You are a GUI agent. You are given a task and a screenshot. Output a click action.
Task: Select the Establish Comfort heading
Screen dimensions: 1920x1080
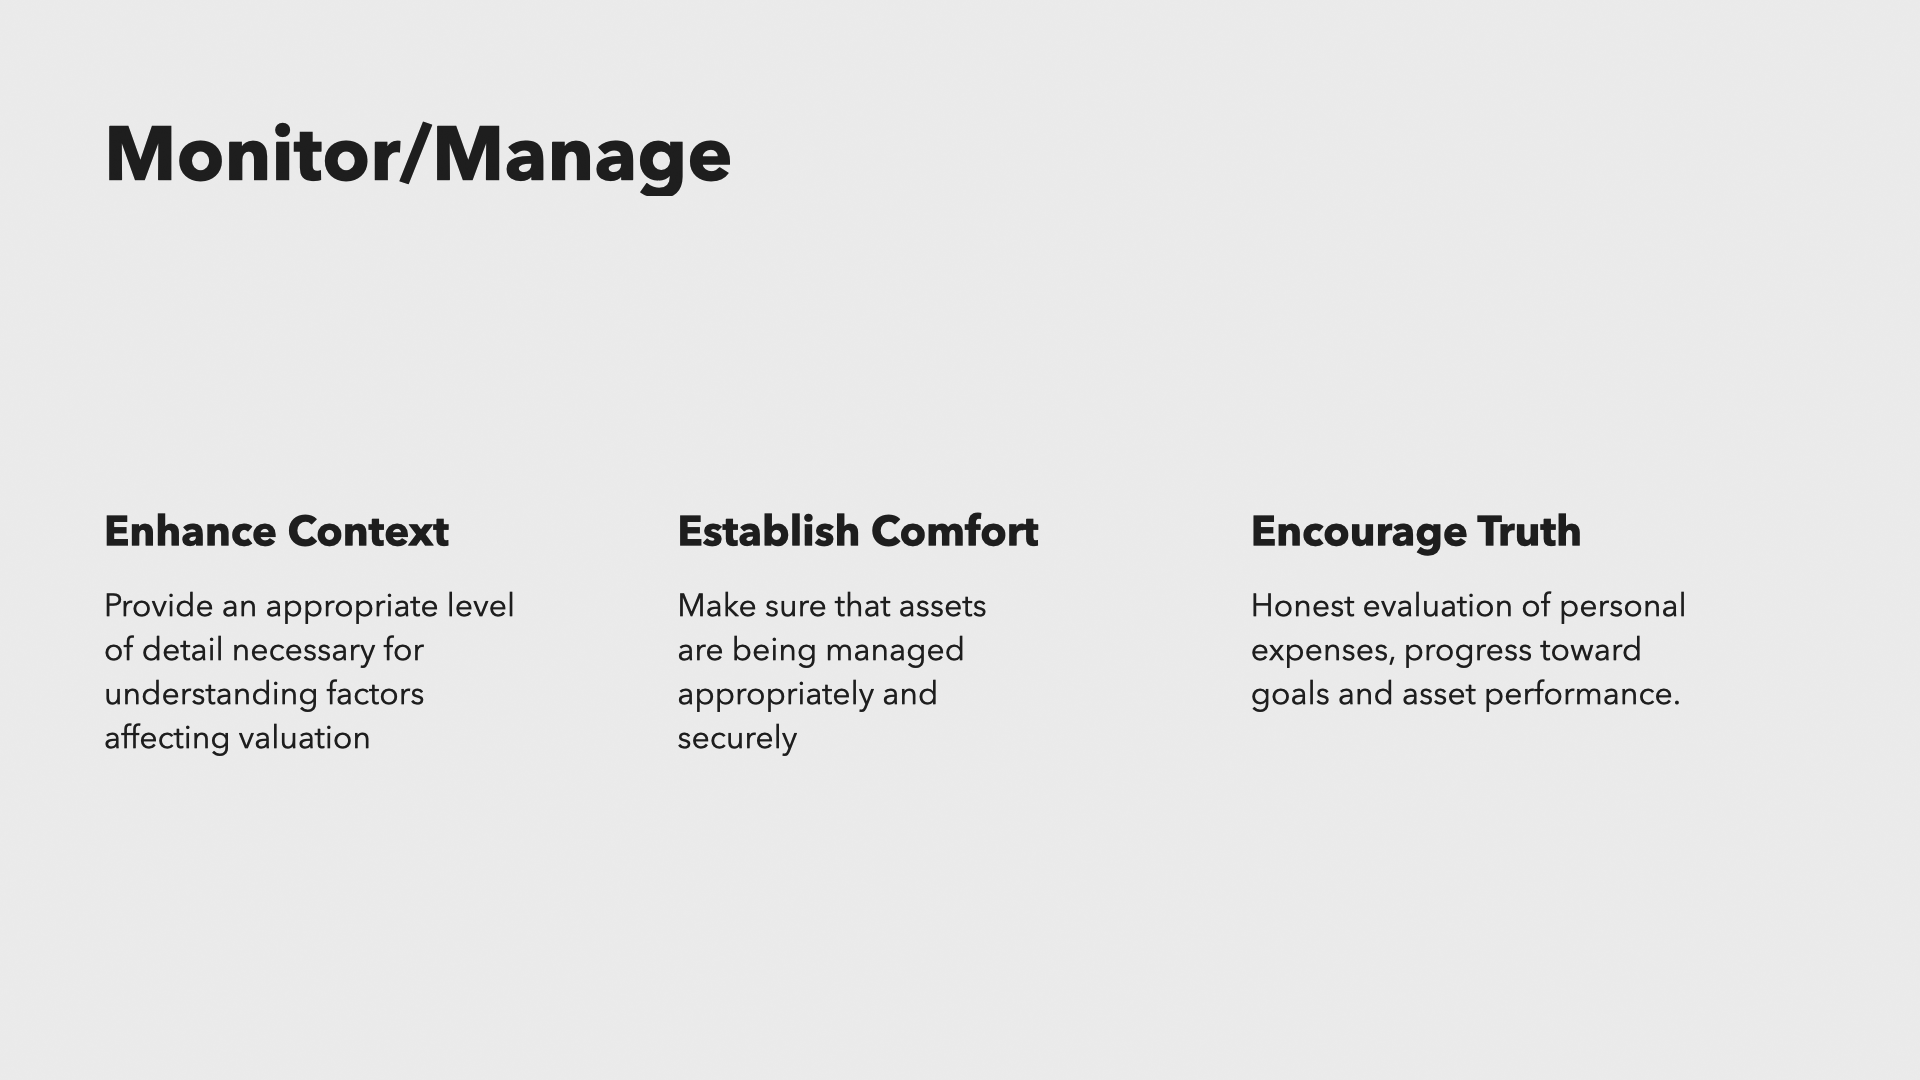(x=857, y=530)
